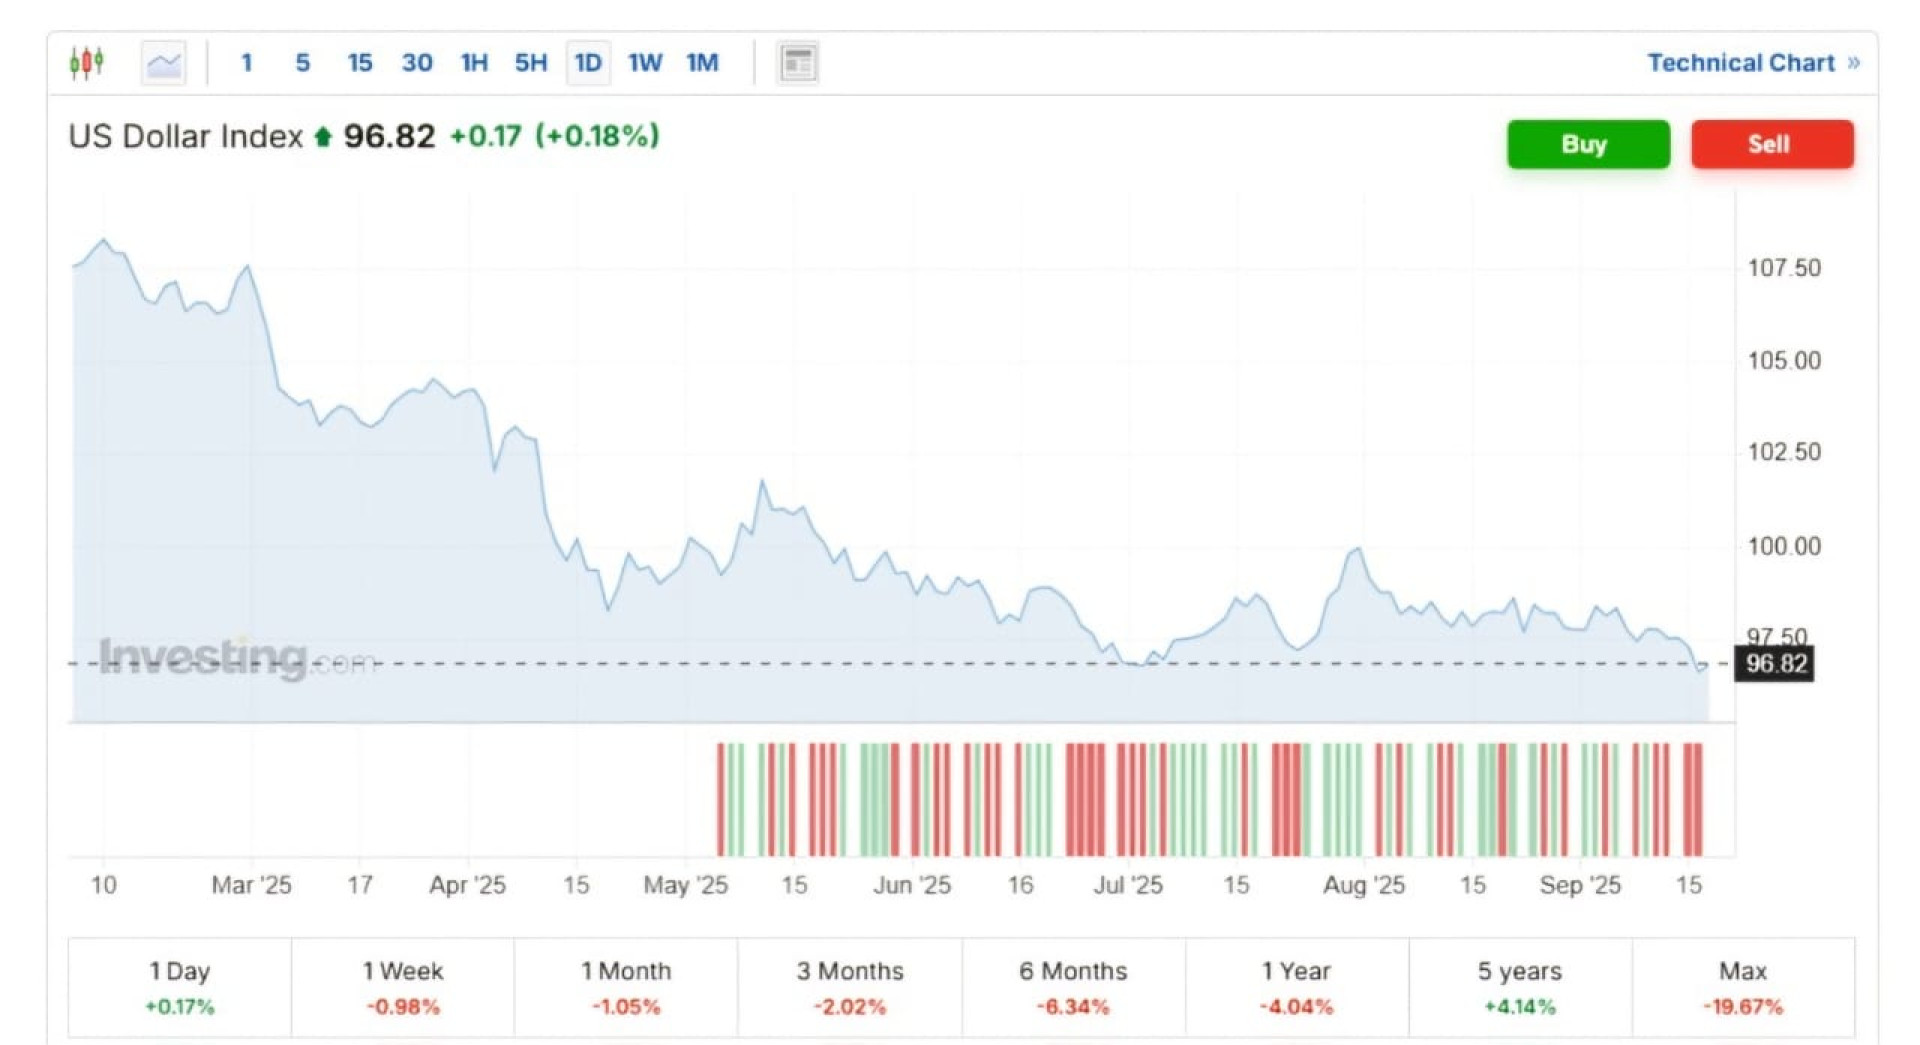The width and height of the screenshot is (1920, 1045).
Task: Set chart to 1M timeframe
Action: (702, 63)
